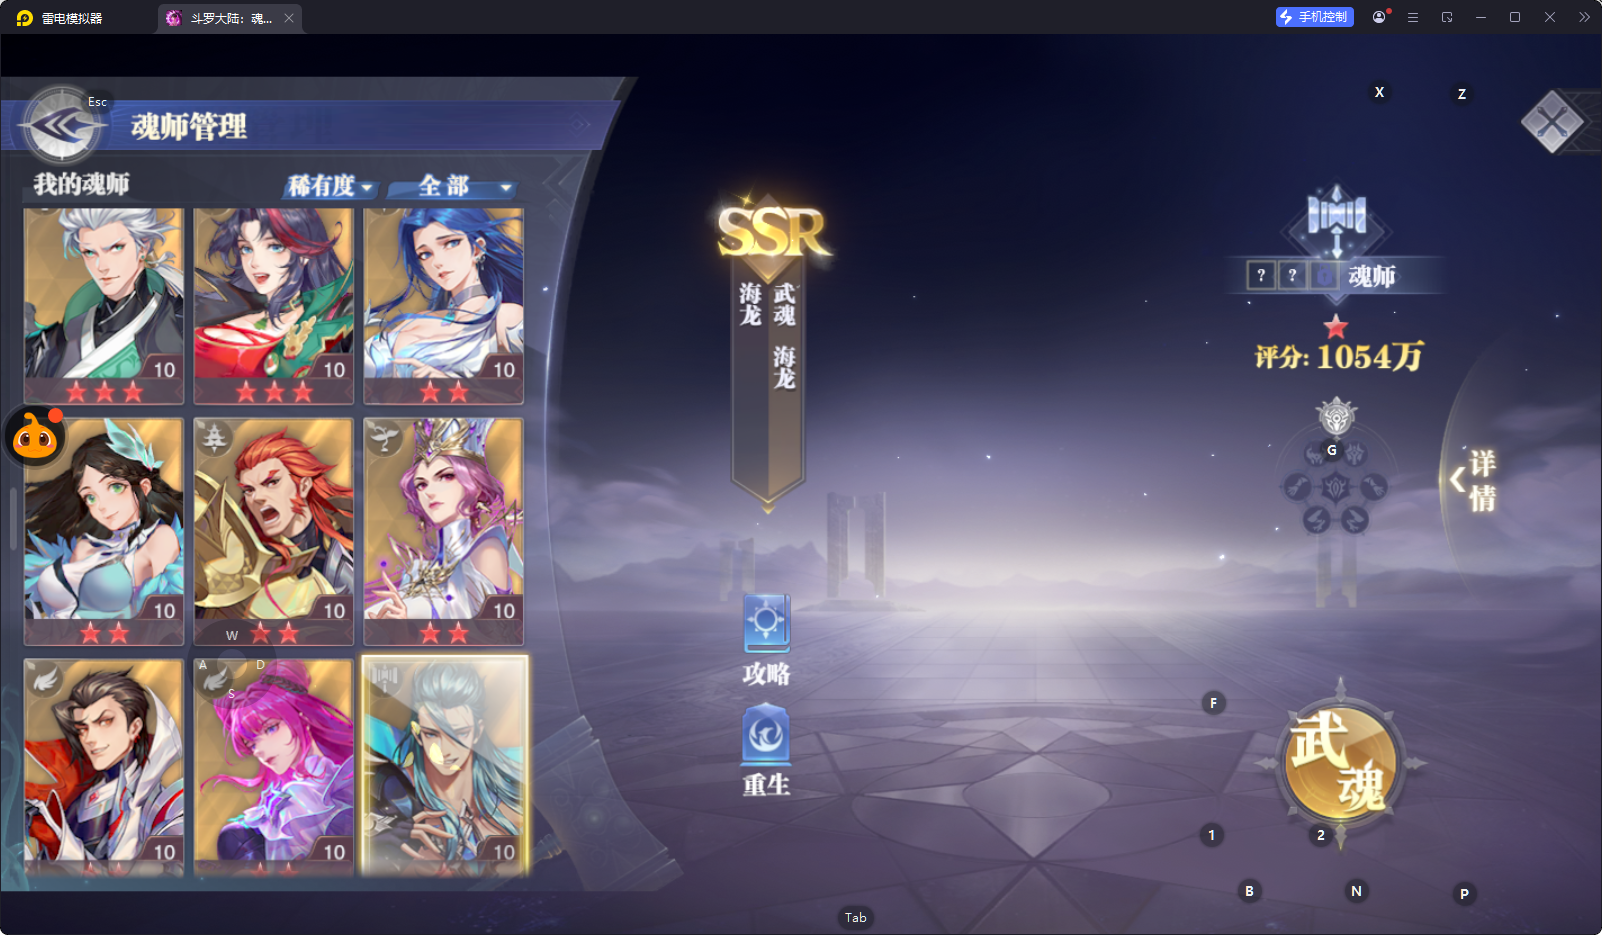
Task: Select the red-haired armored warrior card
Action: pos(274,531)
